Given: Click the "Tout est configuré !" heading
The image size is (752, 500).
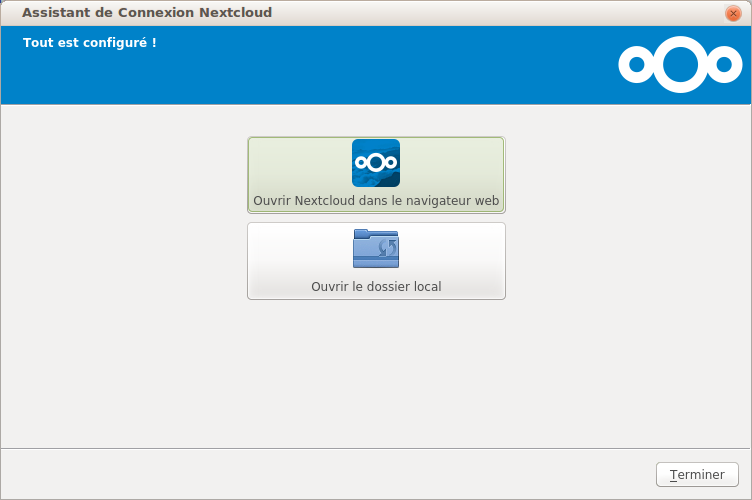Looking at the screenshot, I should (90, 43).
